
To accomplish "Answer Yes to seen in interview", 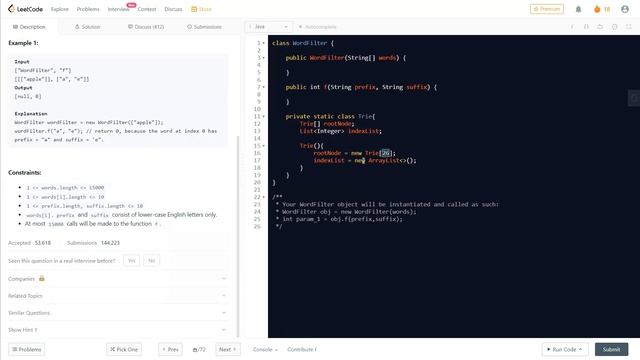I will click(131, 260).
